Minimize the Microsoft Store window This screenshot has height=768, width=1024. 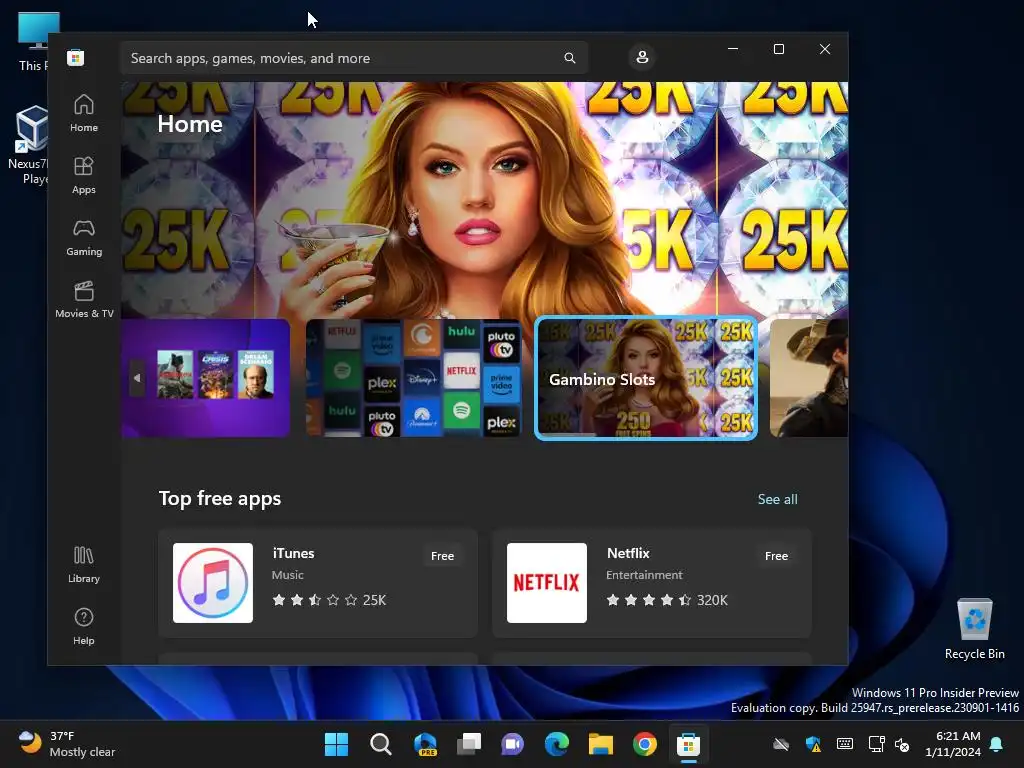pos(733,49)
